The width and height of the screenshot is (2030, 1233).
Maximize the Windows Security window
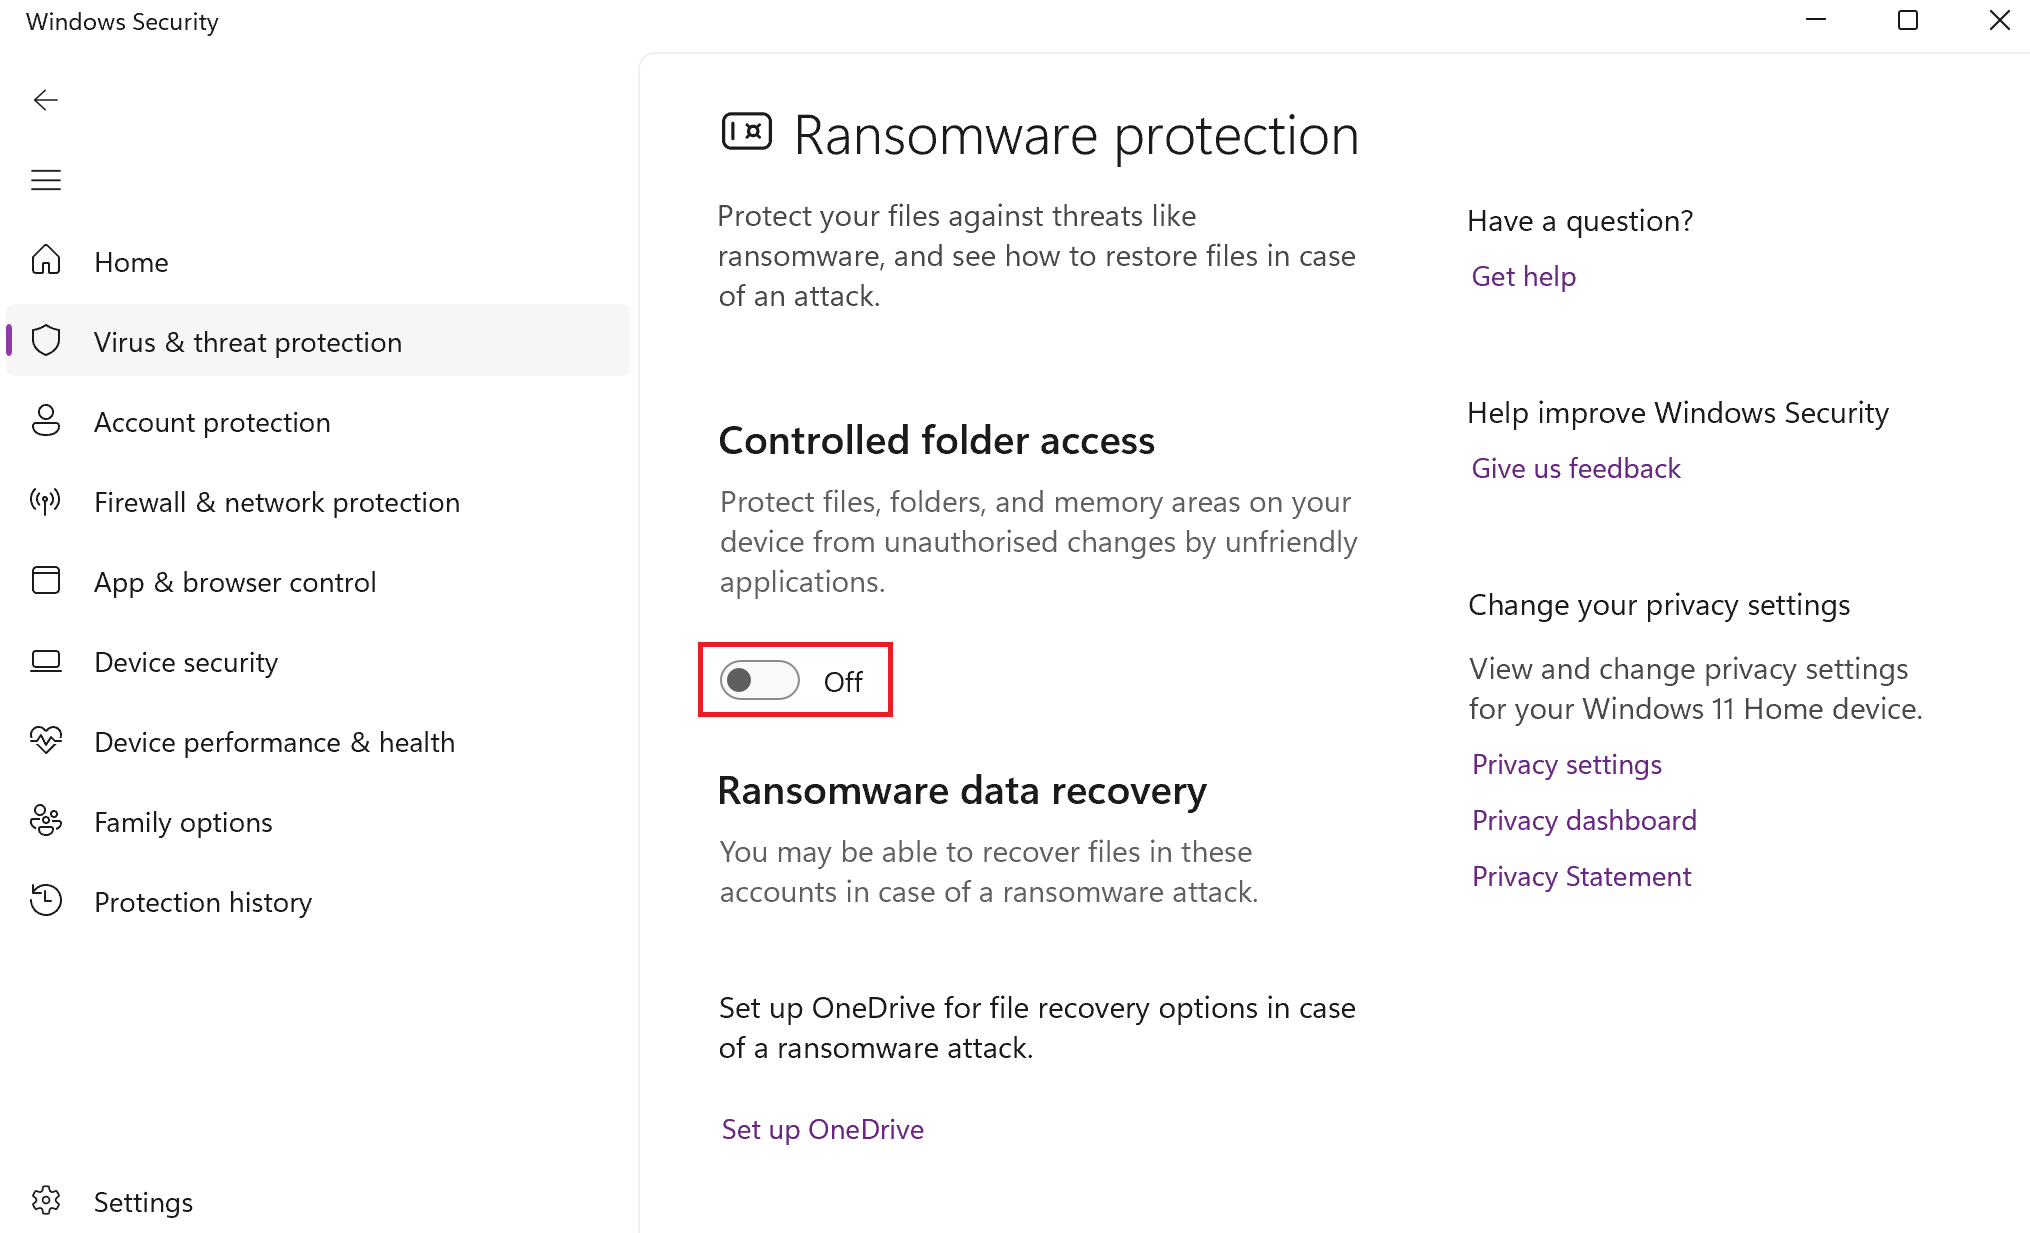(x=1907, y=21)
